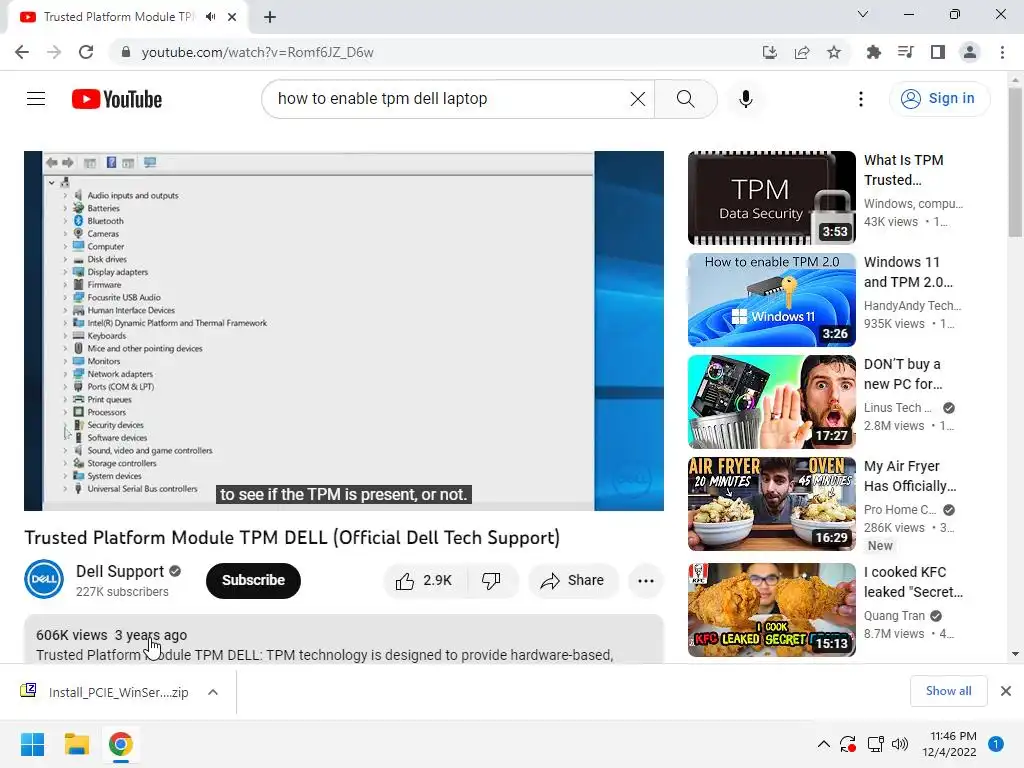Open Windows Start menu
The image size is (1024, 768).
(x=33, y=744)
